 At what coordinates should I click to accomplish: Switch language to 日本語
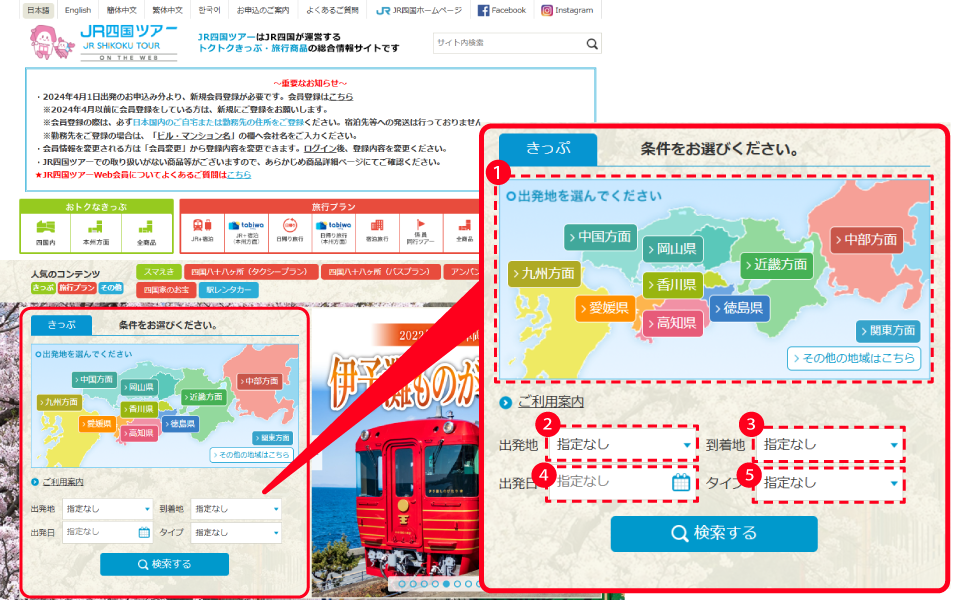[38, 10]
